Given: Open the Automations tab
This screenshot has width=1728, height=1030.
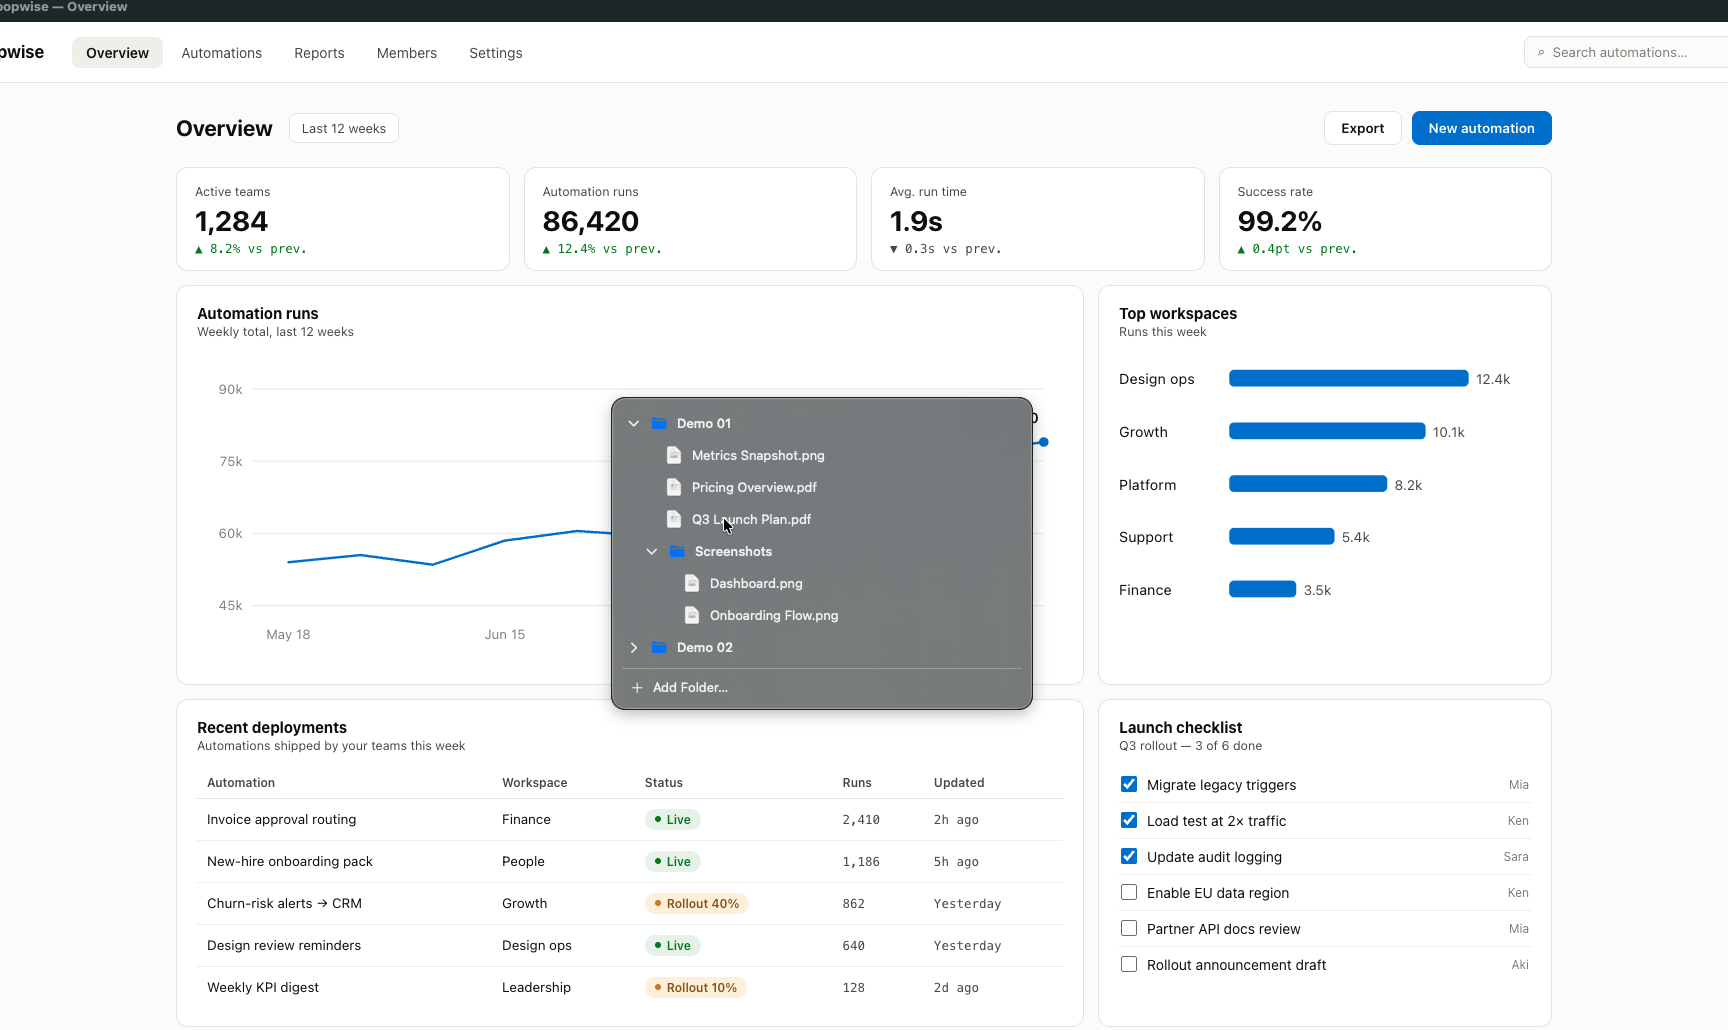Looking at the screenshot, I should click(x=222, y=53).
